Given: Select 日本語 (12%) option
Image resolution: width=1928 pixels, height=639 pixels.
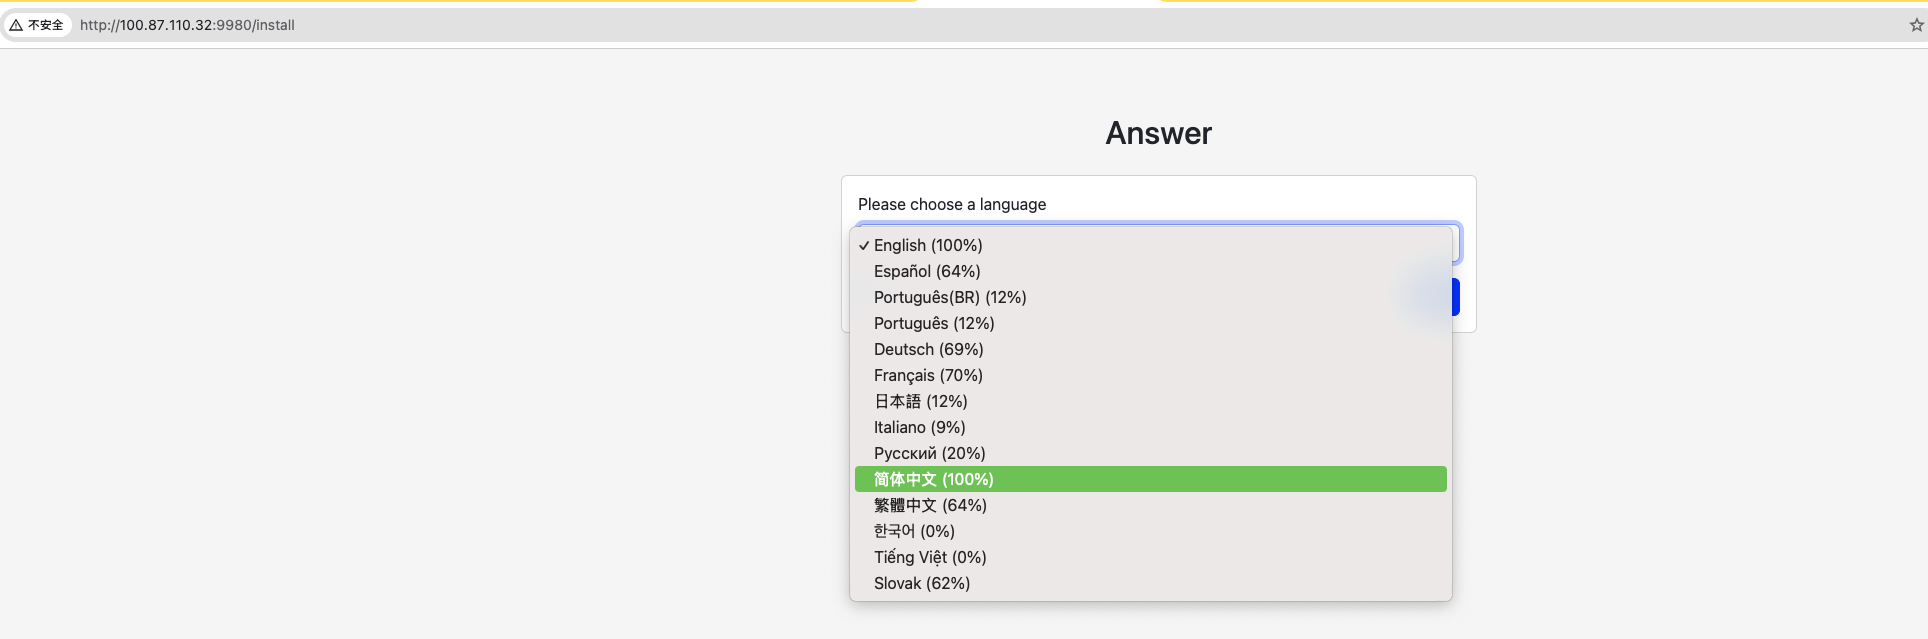Looking at the screenshot, I should click(920, 401).
